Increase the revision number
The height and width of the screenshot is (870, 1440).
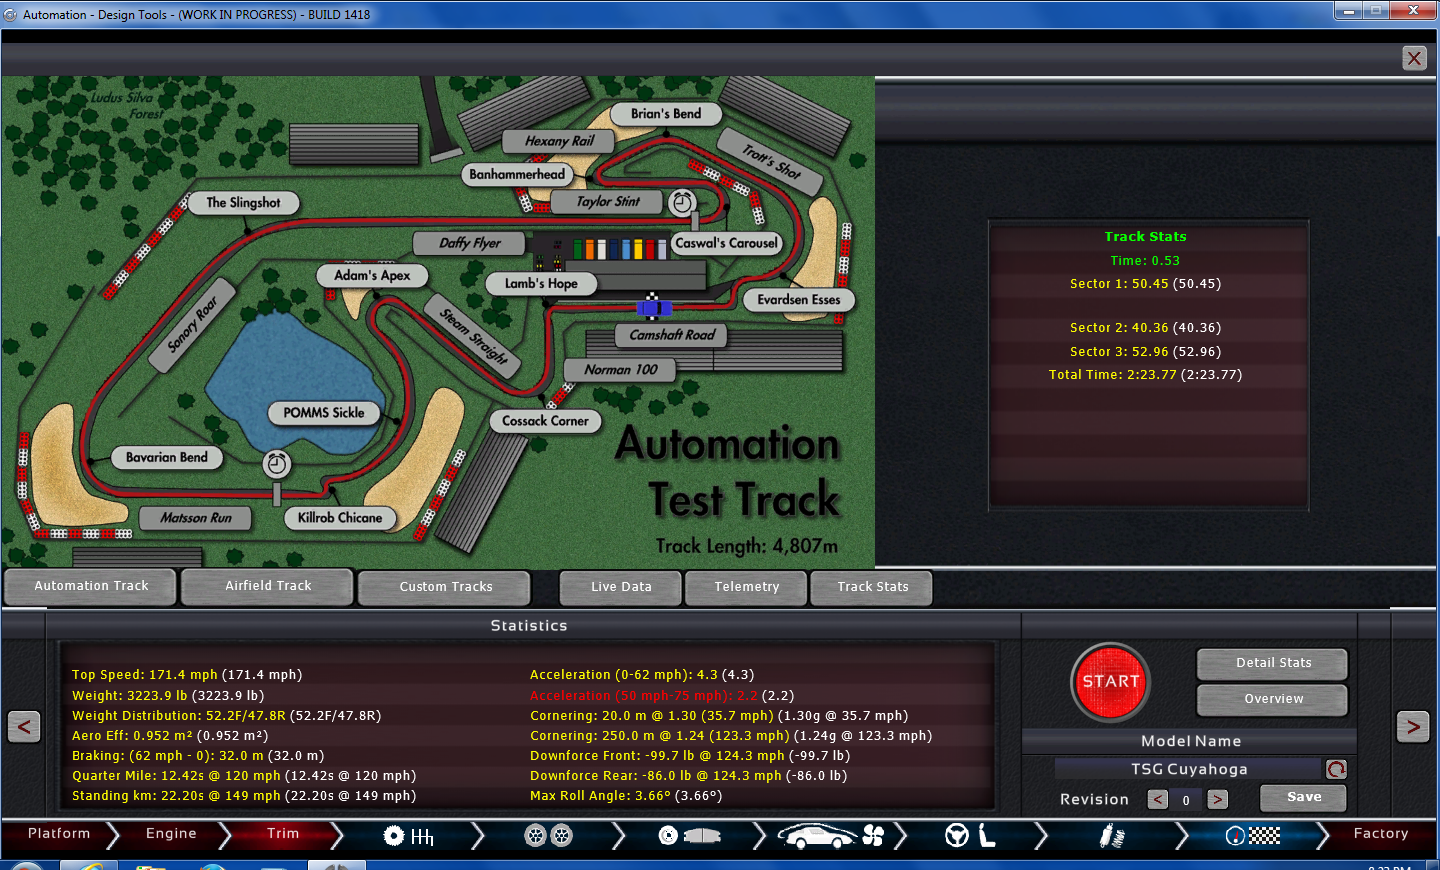click(1217, 799)
